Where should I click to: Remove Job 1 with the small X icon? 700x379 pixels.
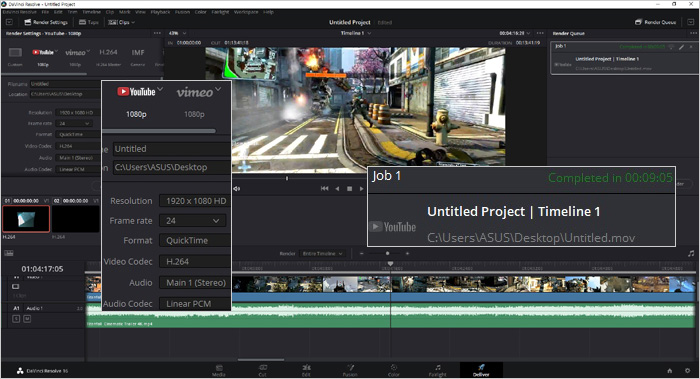tap(691, 46)
